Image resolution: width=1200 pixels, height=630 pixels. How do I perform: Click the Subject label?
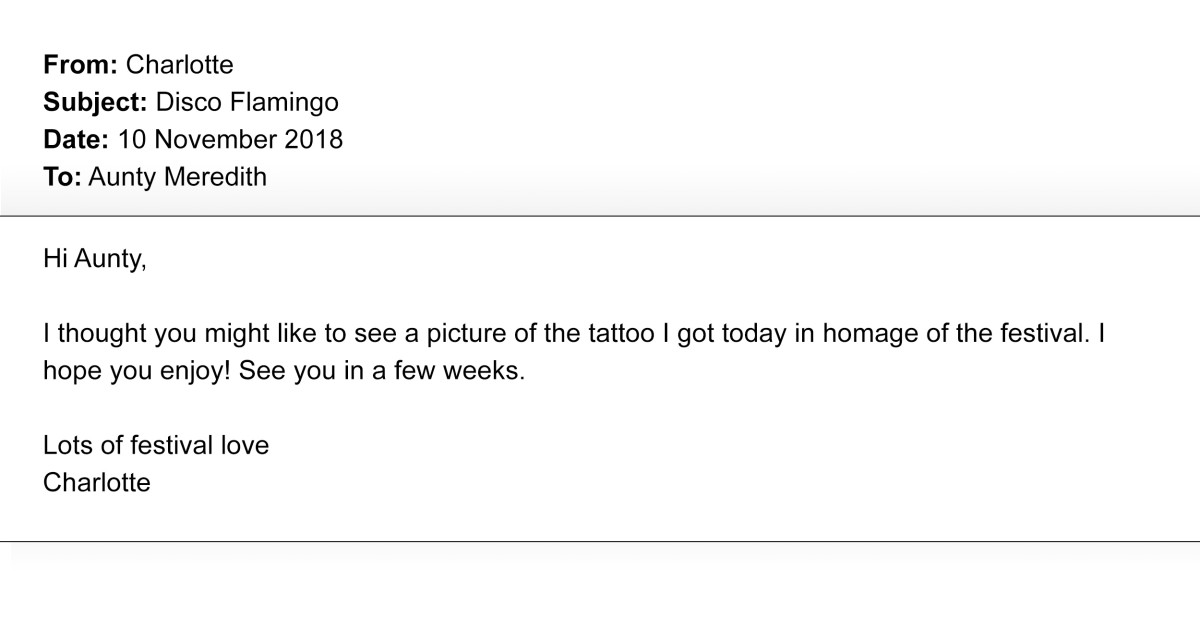pos(96,102)
